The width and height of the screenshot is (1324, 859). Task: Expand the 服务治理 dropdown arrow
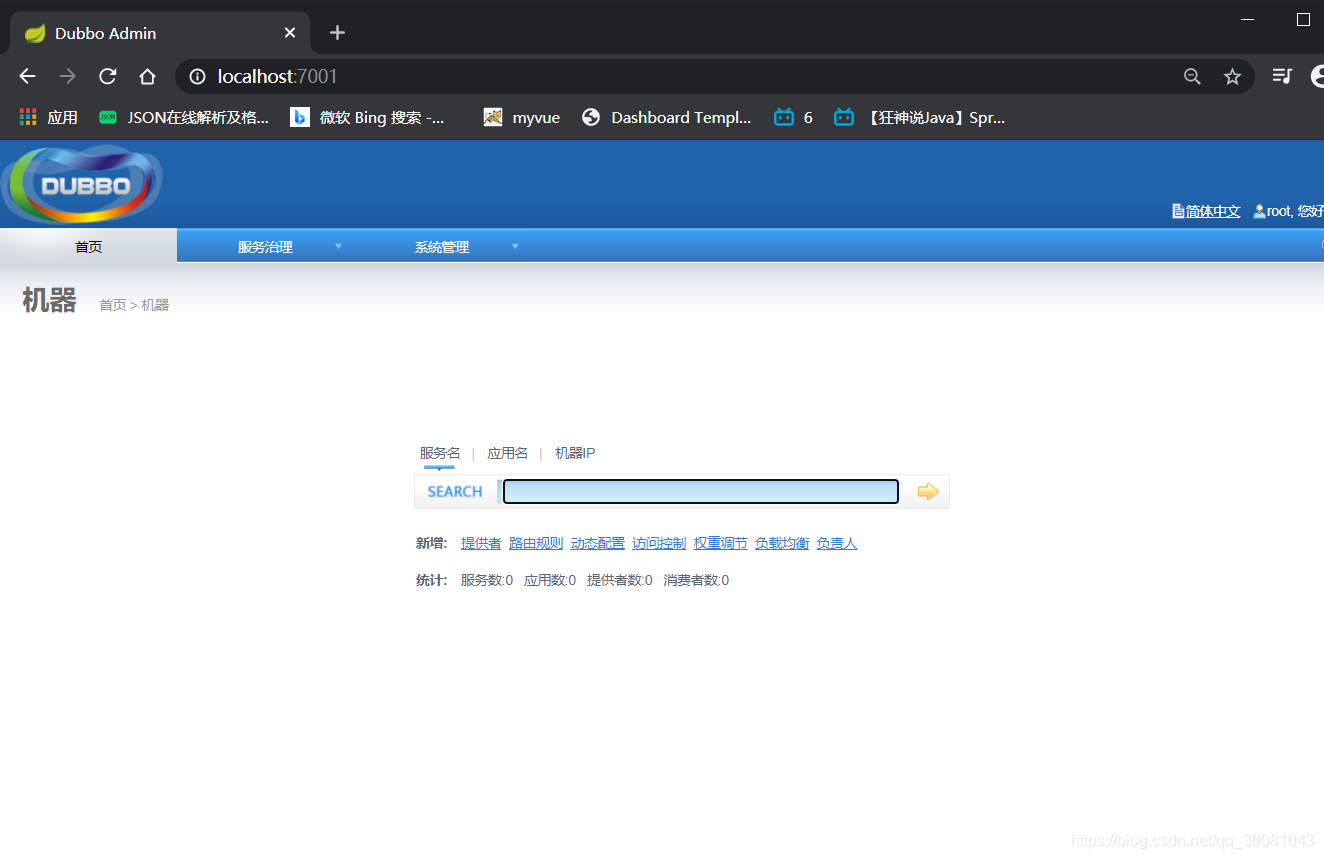tap(338, 246)
